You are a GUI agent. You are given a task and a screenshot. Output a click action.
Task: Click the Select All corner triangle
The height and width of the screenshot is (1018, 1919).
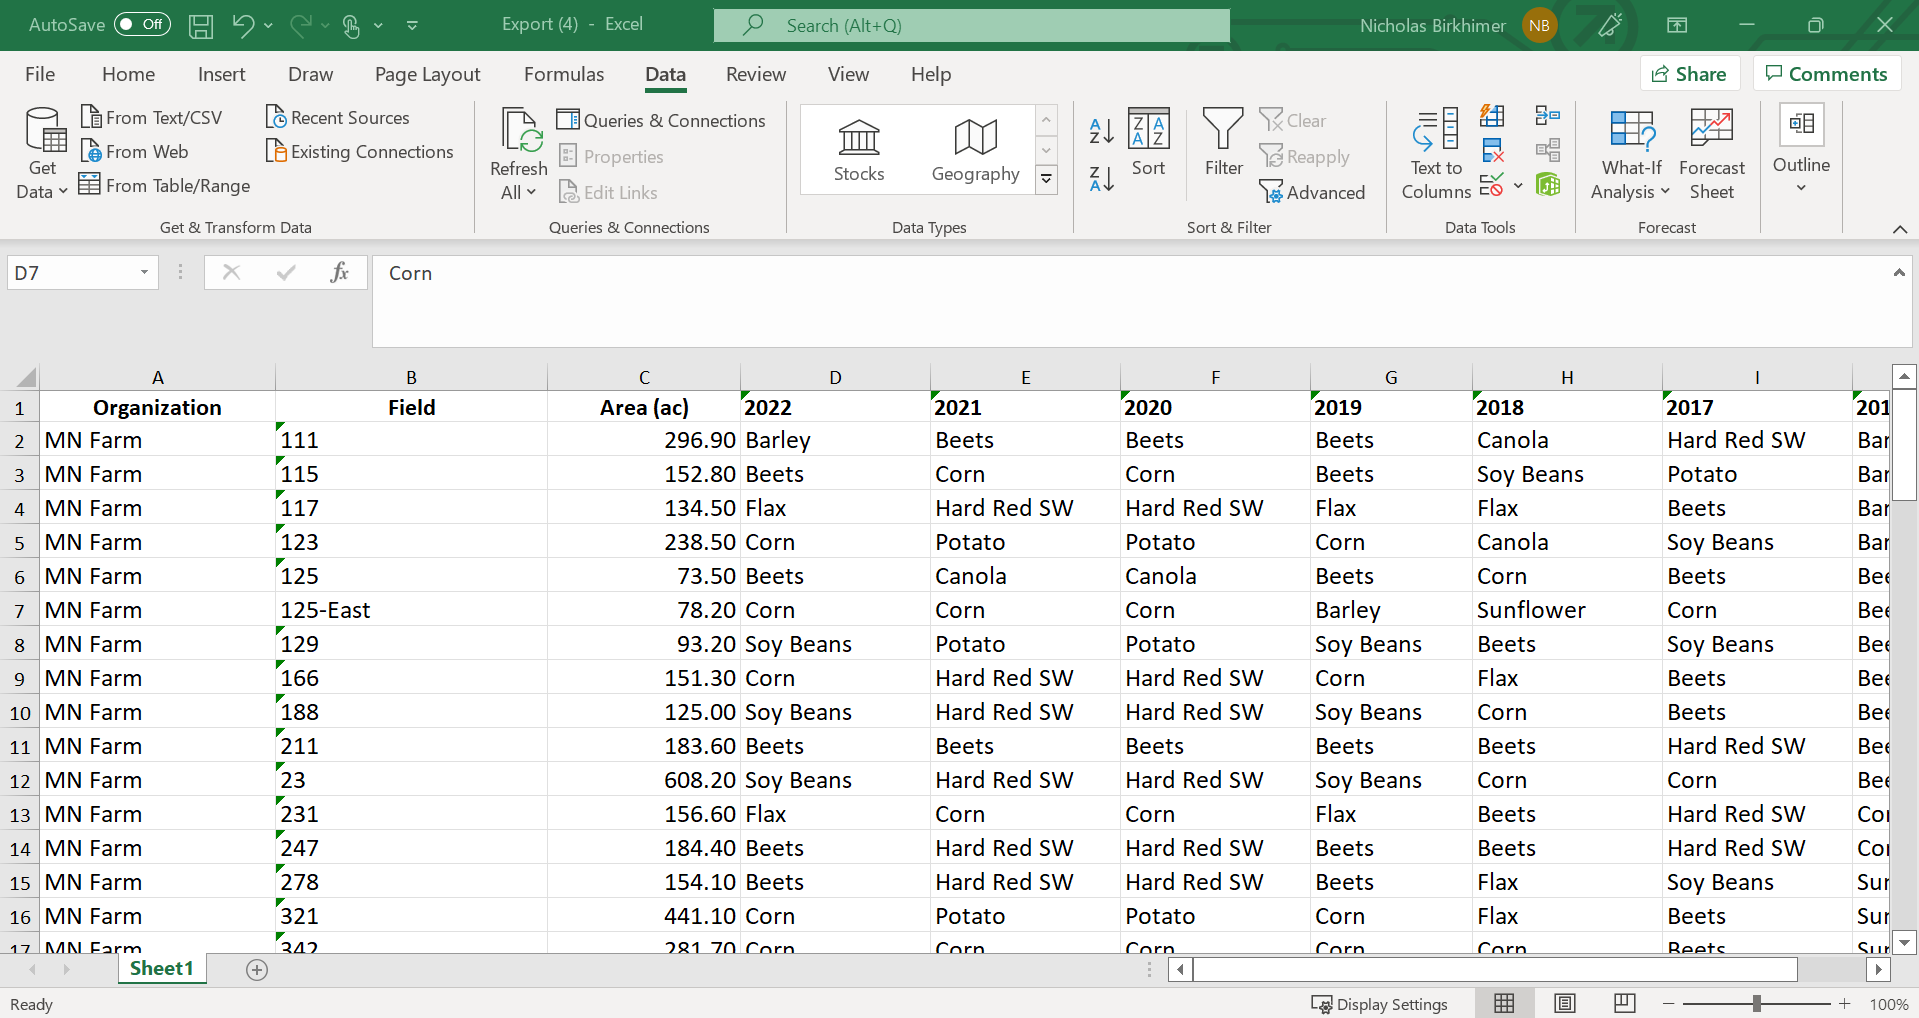tap(26, 377)
